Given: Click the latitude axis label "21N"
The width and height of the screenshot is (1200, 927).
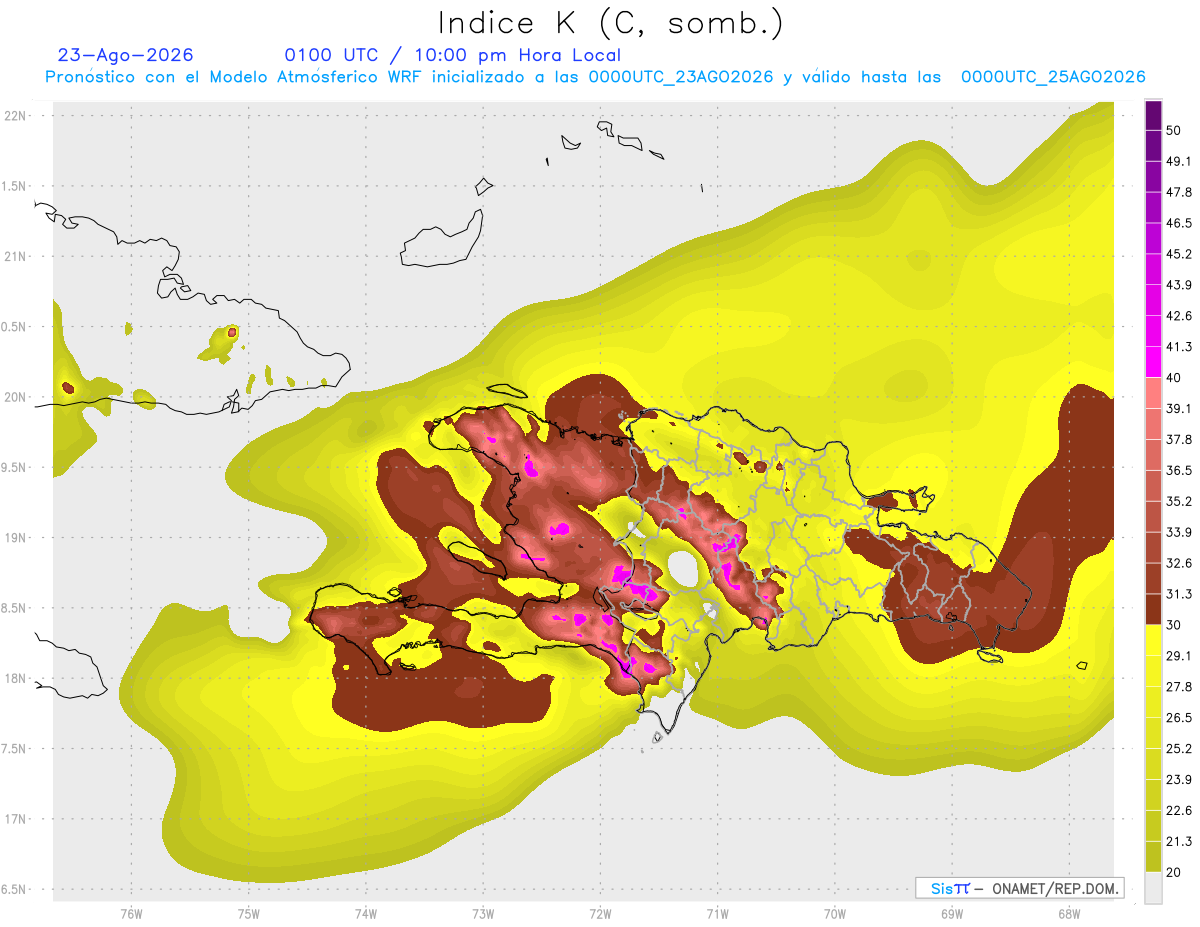Looking at the screenshot, I should pos(15,256).
